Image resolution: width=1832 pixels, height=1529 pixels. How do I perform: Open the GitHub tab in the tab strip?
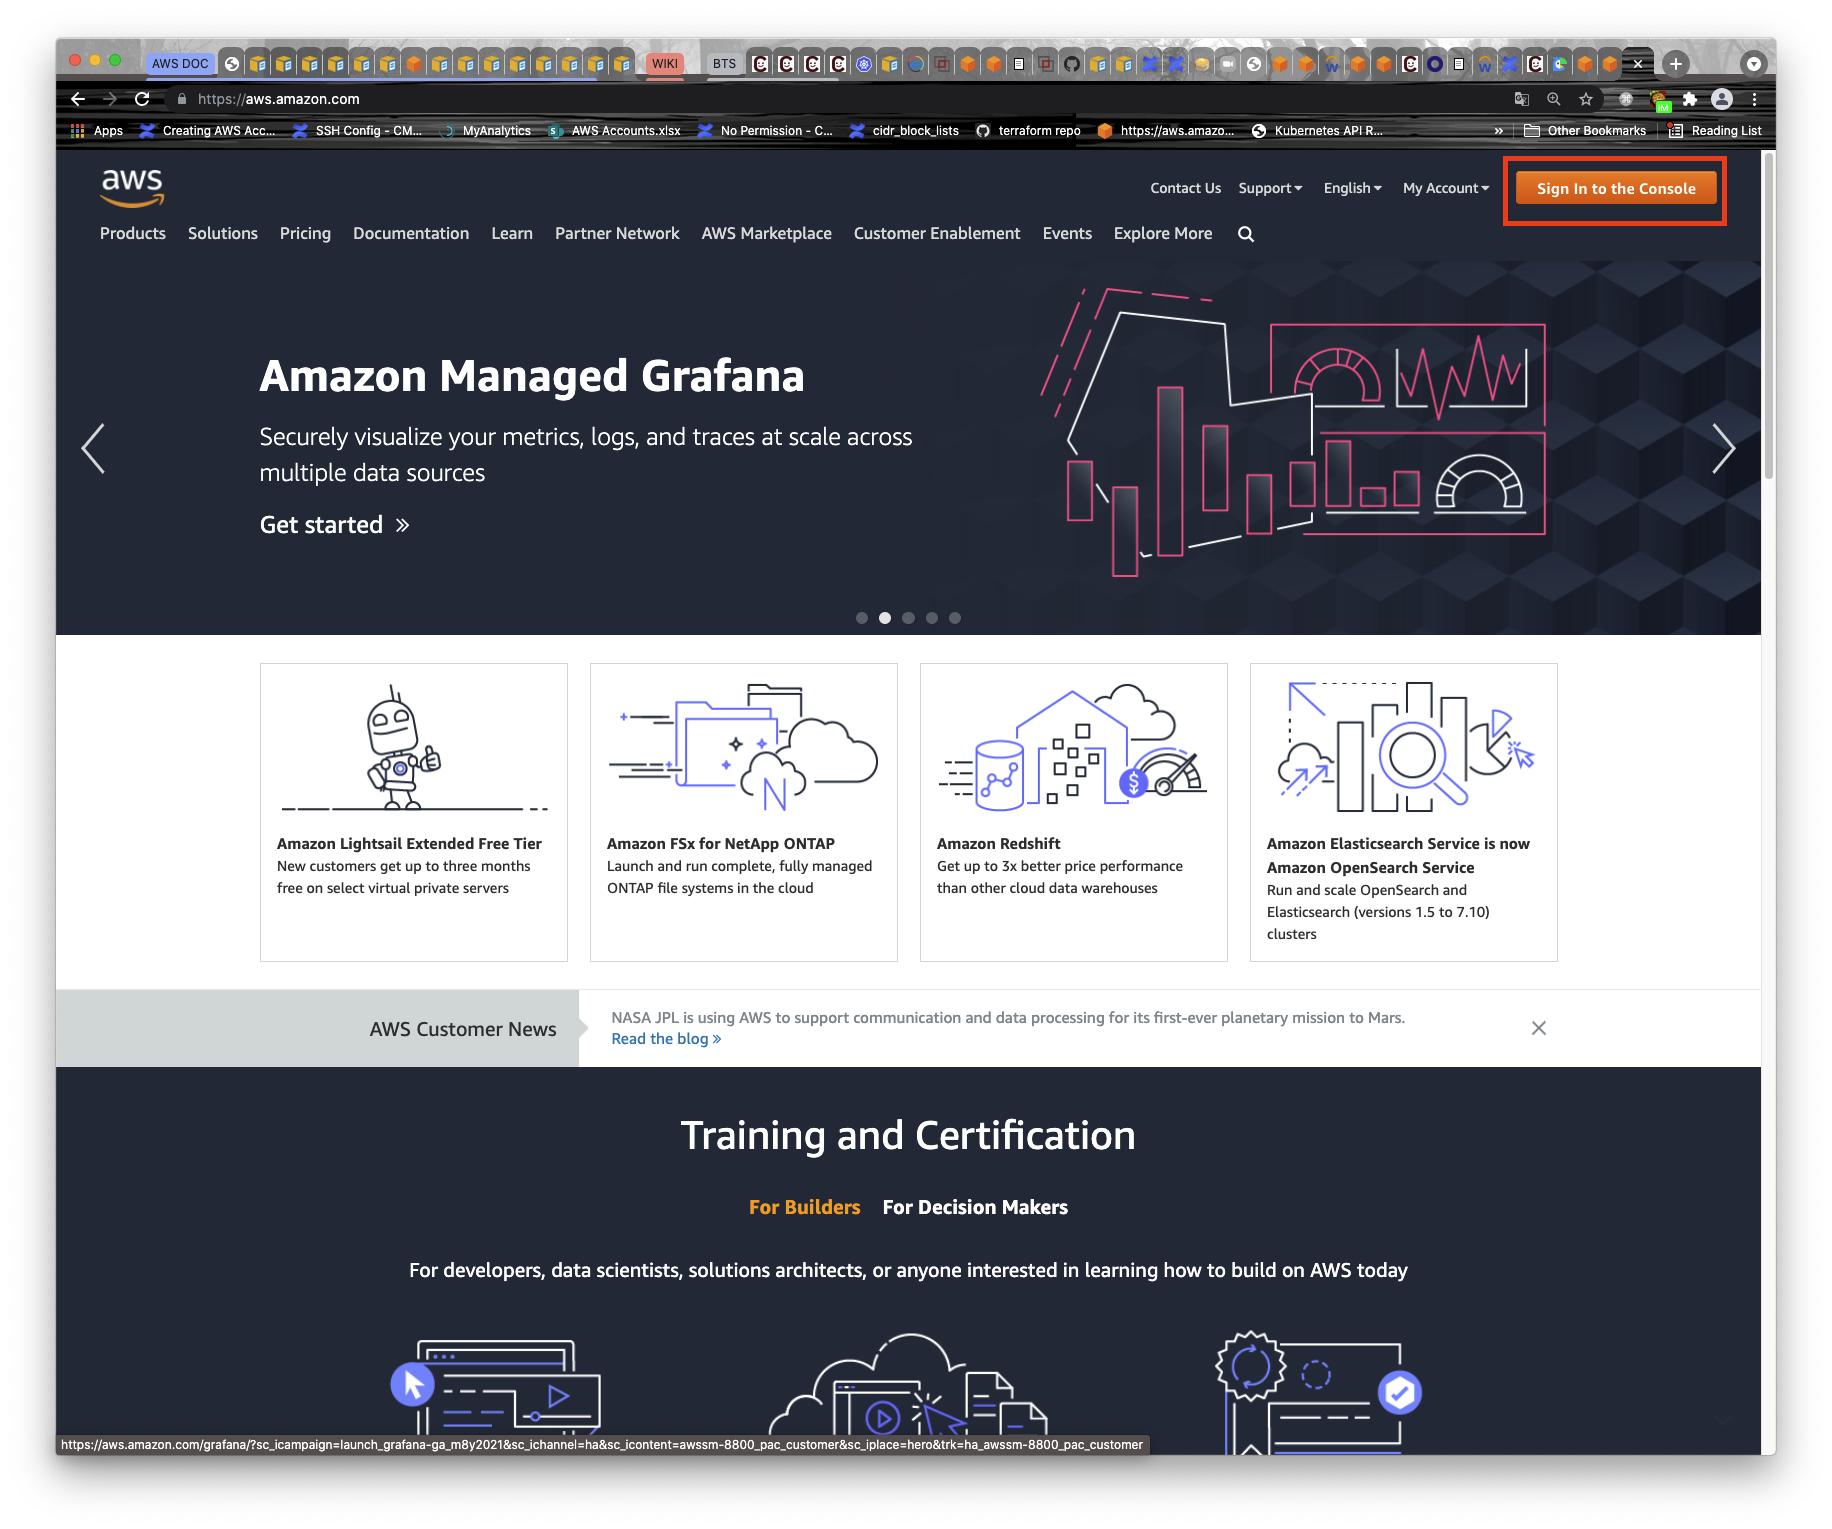(1072, 64)
